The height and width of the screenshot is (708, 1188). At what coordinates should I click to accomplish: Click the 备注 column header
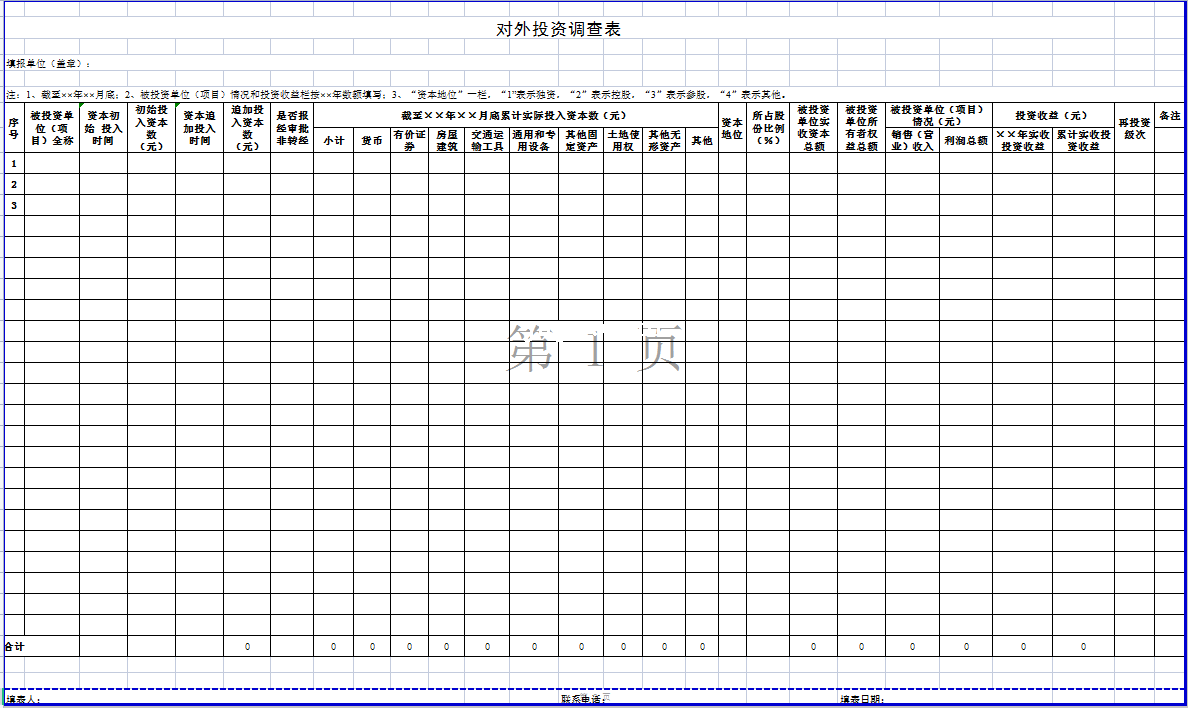(x=1170, y=116)
